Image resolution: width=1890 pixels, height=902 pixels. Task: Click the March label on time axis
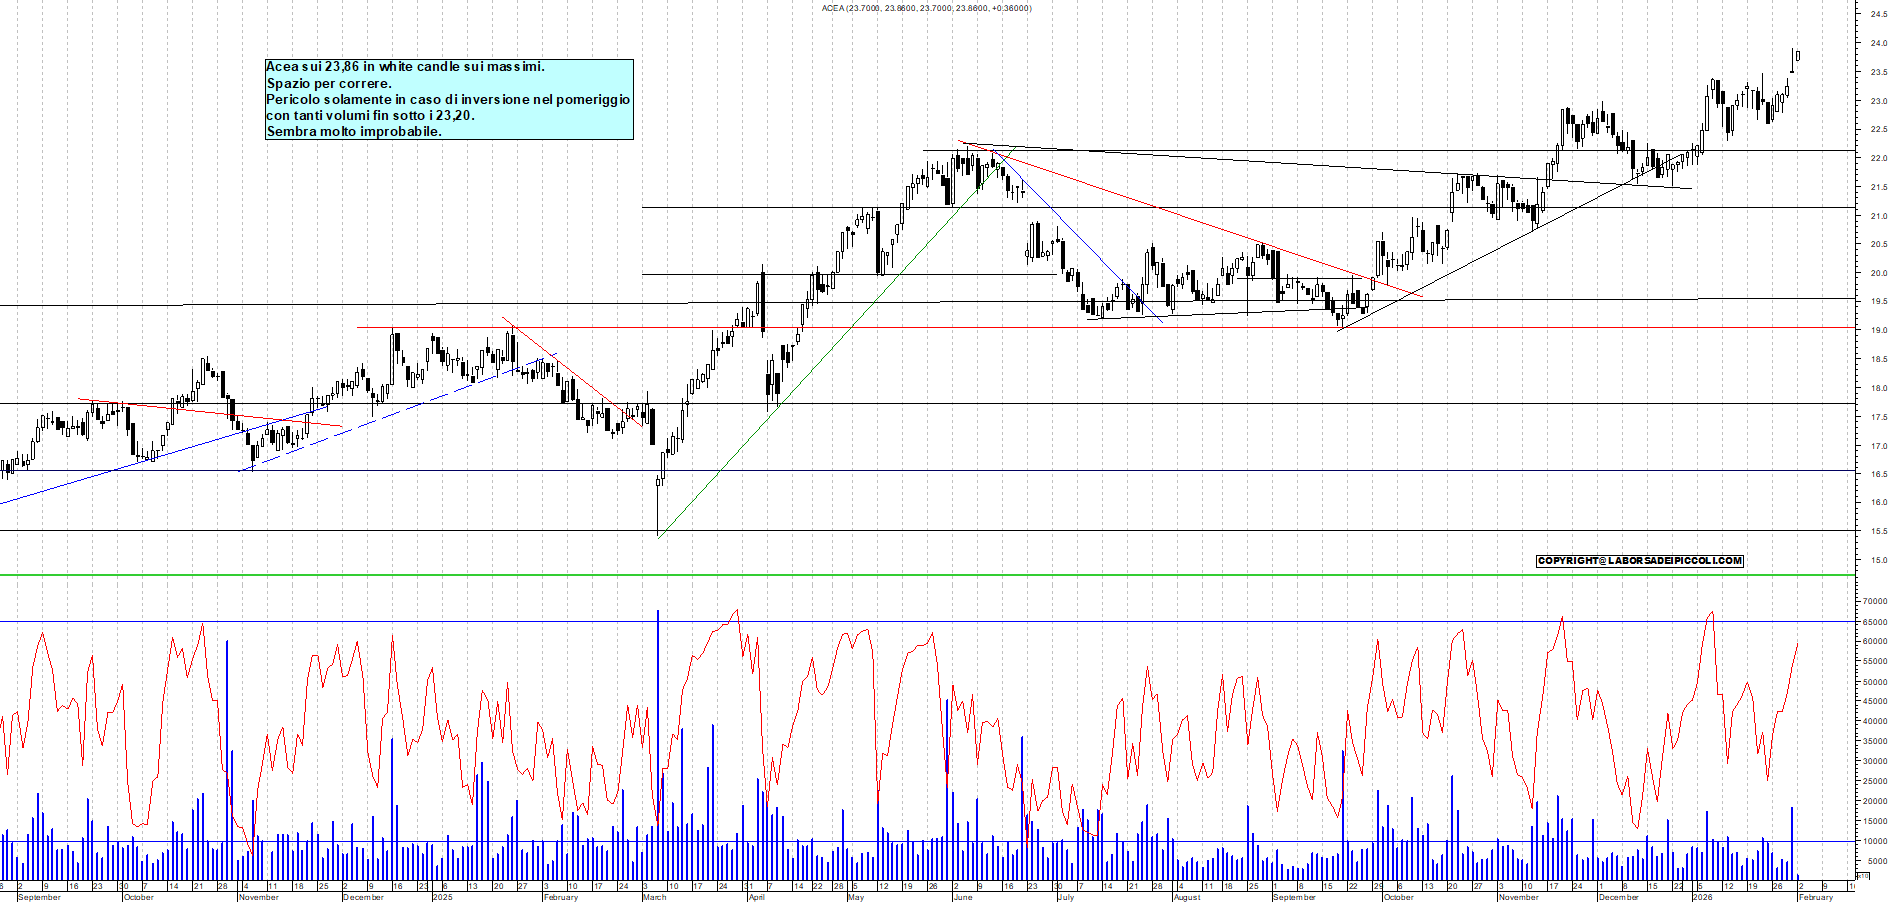pyautogui.click(x=655, y=897)
